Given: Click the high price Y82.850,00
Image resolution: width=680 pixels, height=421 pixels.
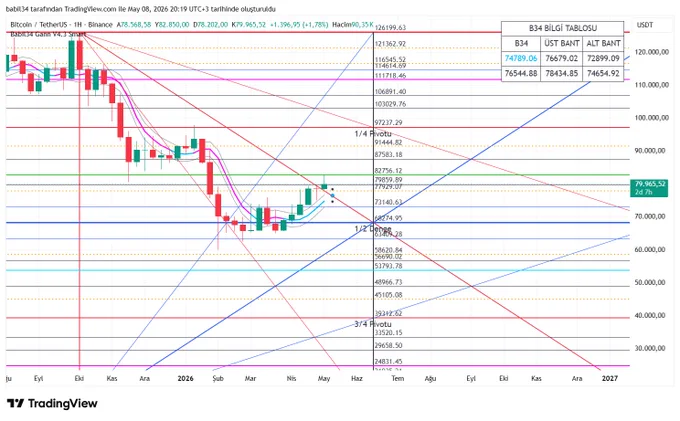Looking at the screenshot, I should [x=172, y=25].
